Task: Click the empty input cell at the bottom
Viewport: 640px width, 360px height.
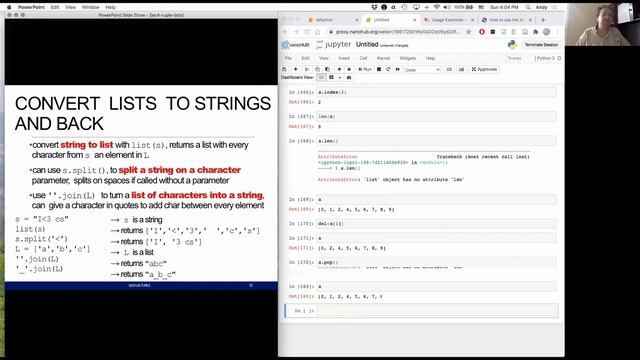Action: tap(437, 311)
